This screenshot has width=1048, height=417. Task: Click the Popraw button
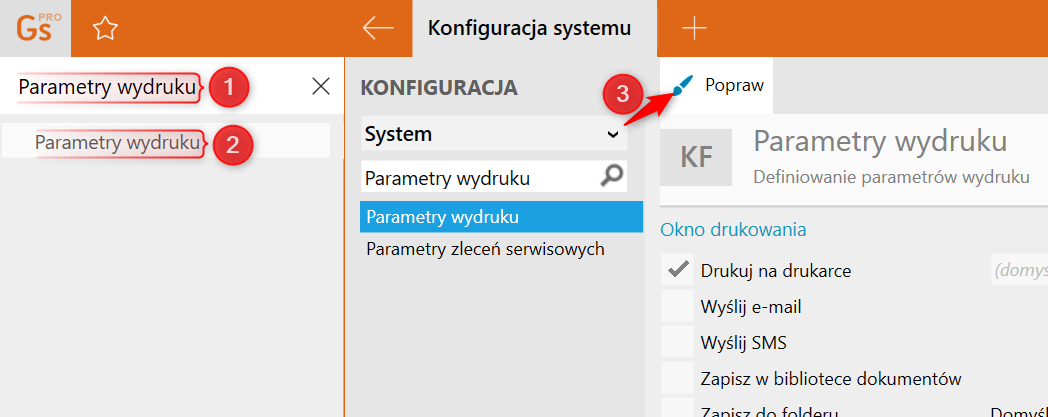point(733,86)
